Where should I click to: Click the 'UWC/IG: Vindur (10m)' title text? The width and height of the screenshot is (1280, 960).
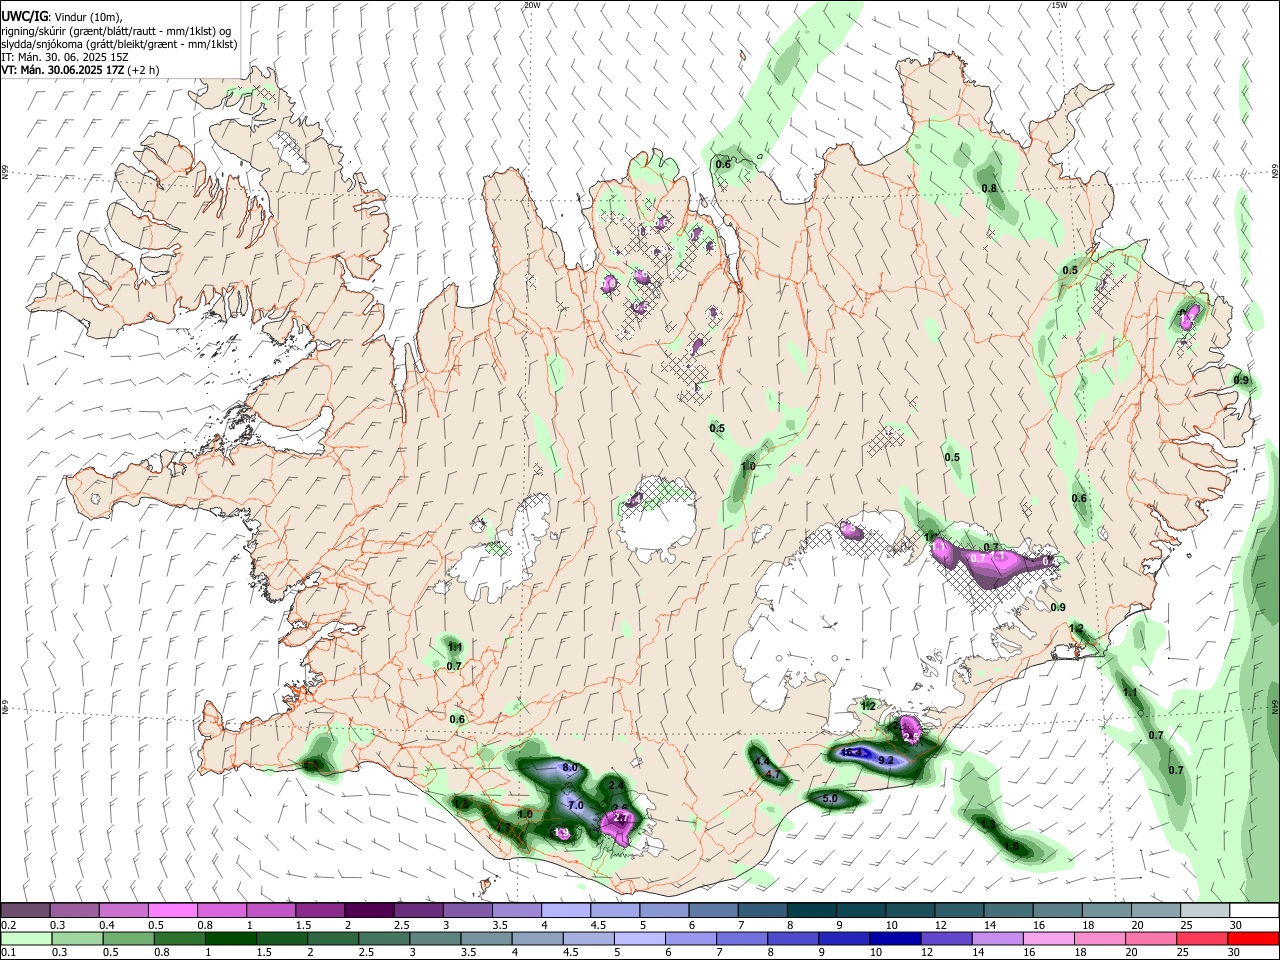[x=61, y=16]
